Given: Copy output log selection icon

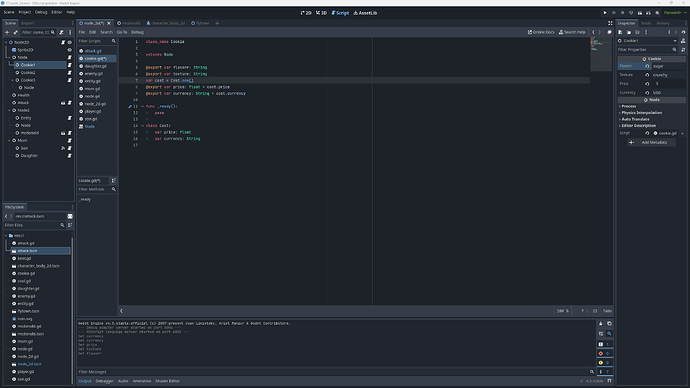Looking at the screenshot, I should click(609, 324).
